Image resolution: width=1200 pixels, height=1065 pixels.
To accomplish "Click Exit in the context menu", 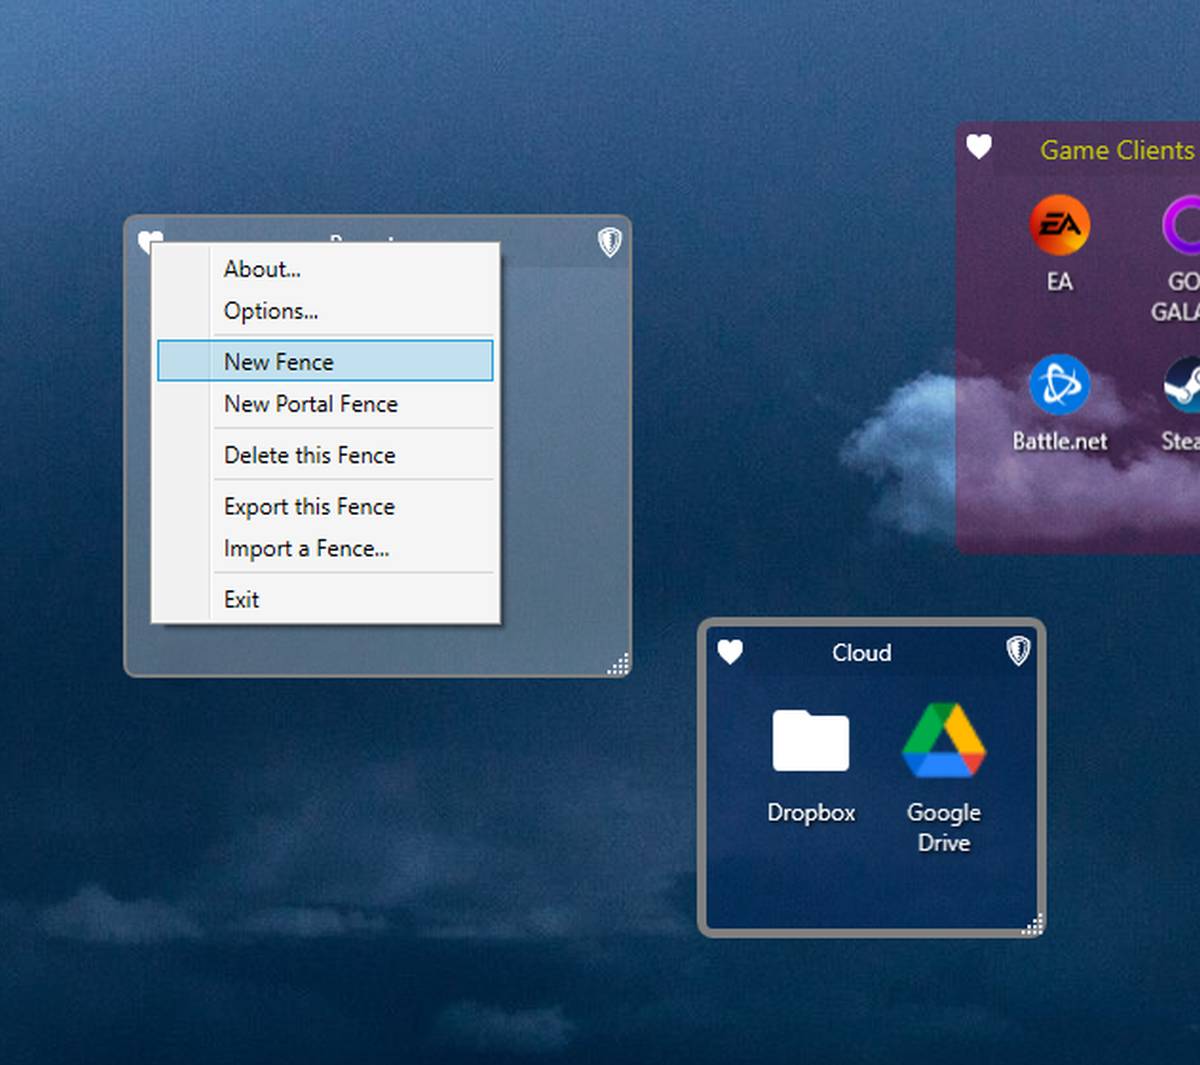I will coord(241,600).
